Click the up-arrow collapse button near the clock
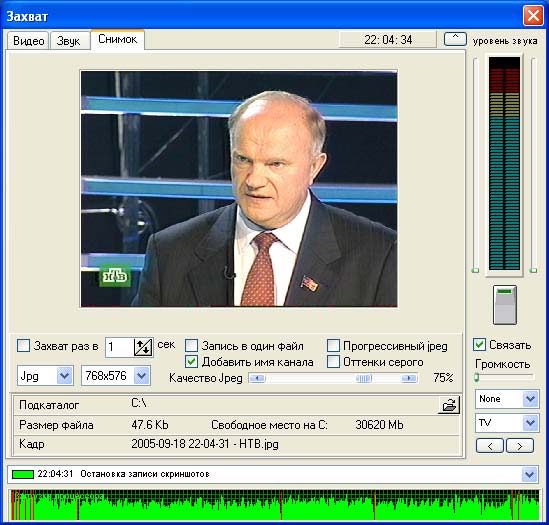 pyautogui.click(x=455, y=39)
